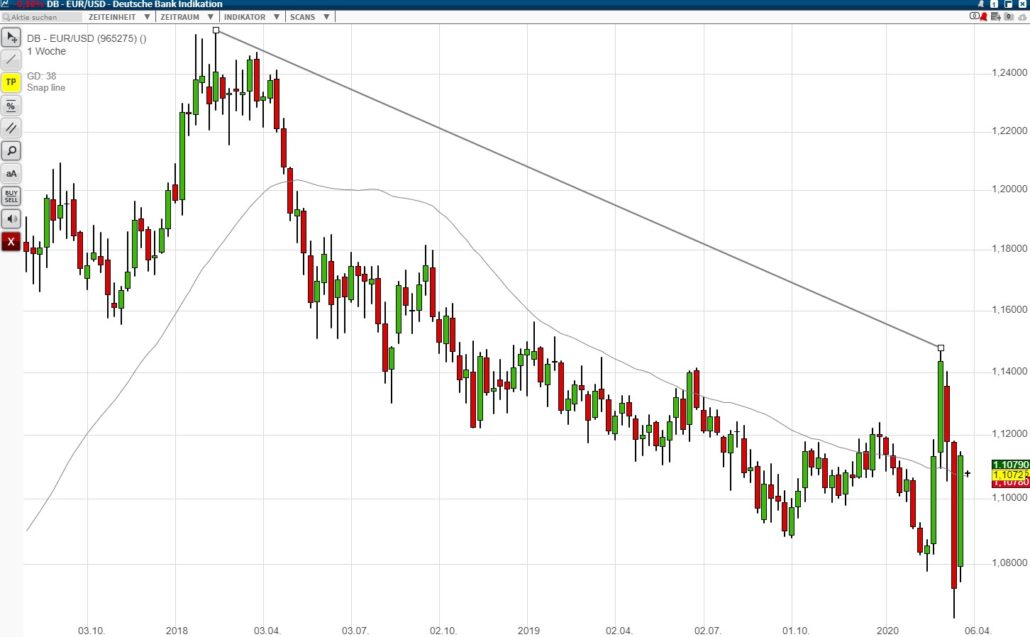The width and height of the screenshot is (1030, 637).
Task: Select the percentage measurement tool
Action: click(11, 105)
